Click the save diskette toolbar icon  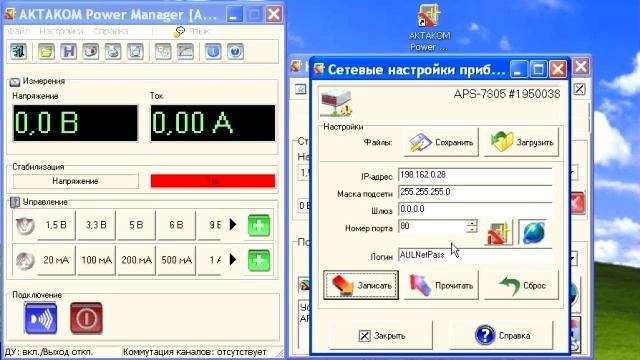(69, 51)
